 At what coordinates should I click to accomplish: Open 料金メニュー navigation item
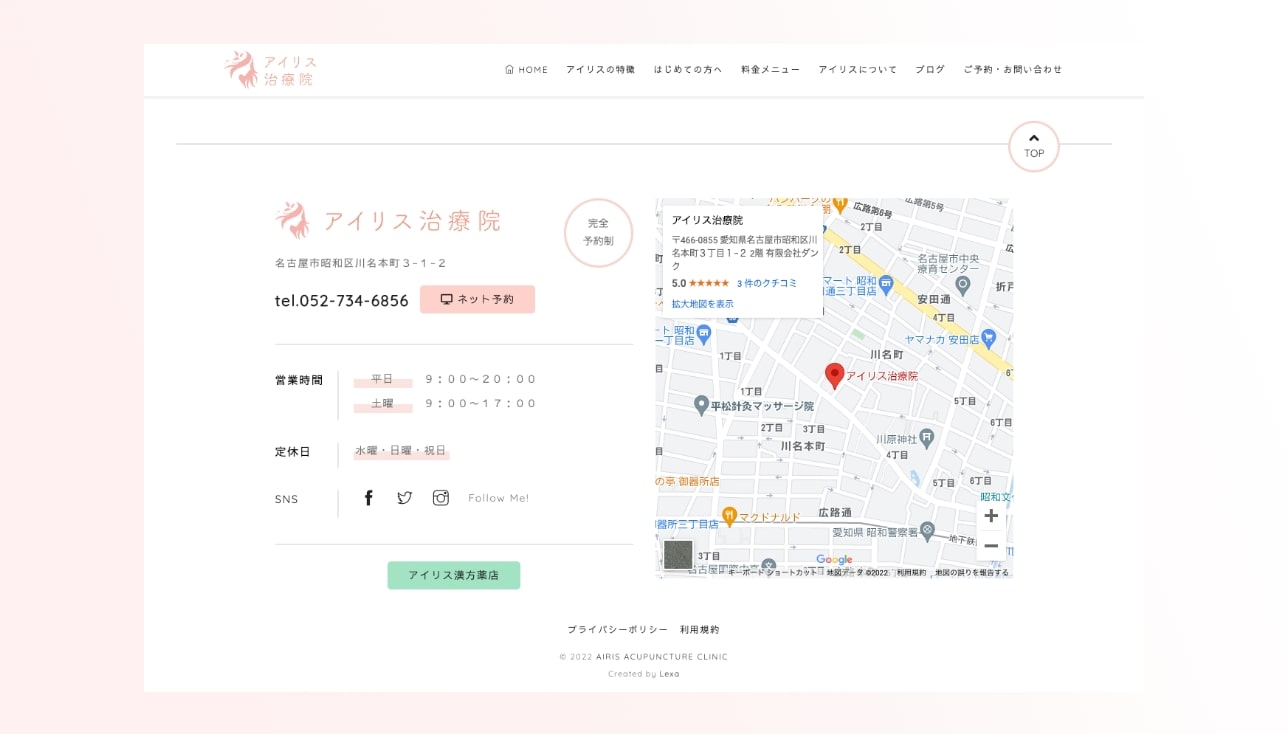coord(770,70)
